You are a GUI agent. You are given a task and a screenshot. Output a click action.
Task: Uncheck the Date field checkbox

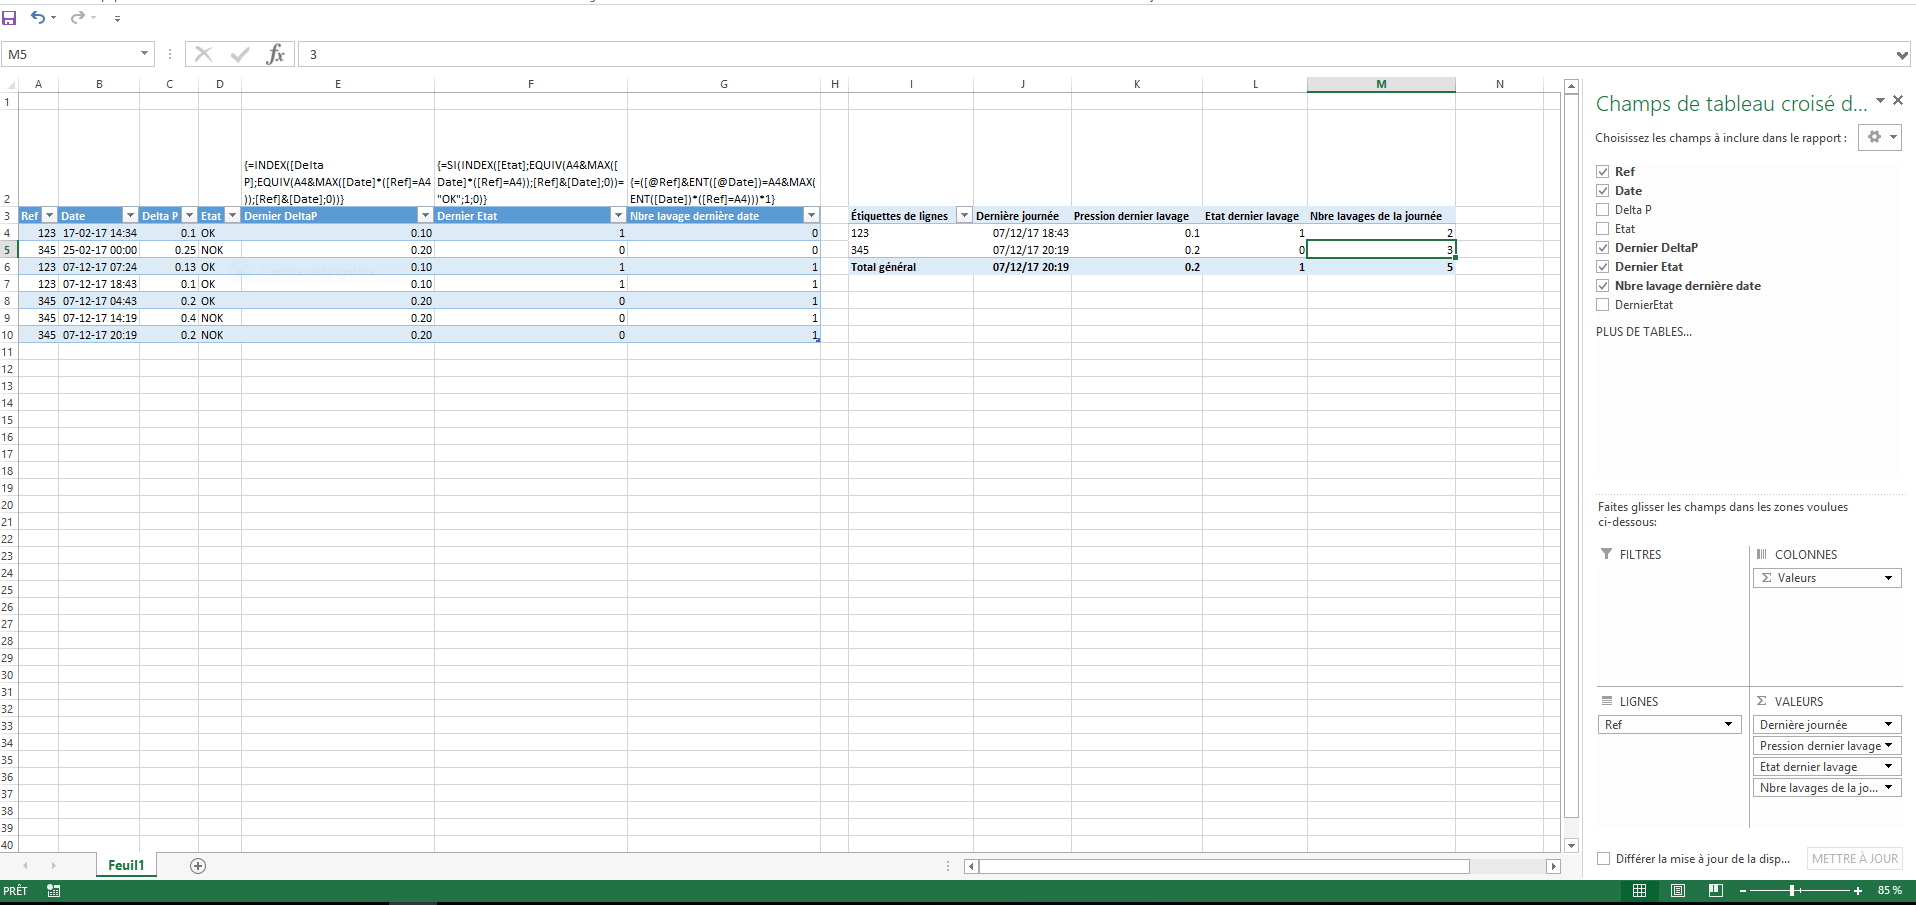[1603, 191]
